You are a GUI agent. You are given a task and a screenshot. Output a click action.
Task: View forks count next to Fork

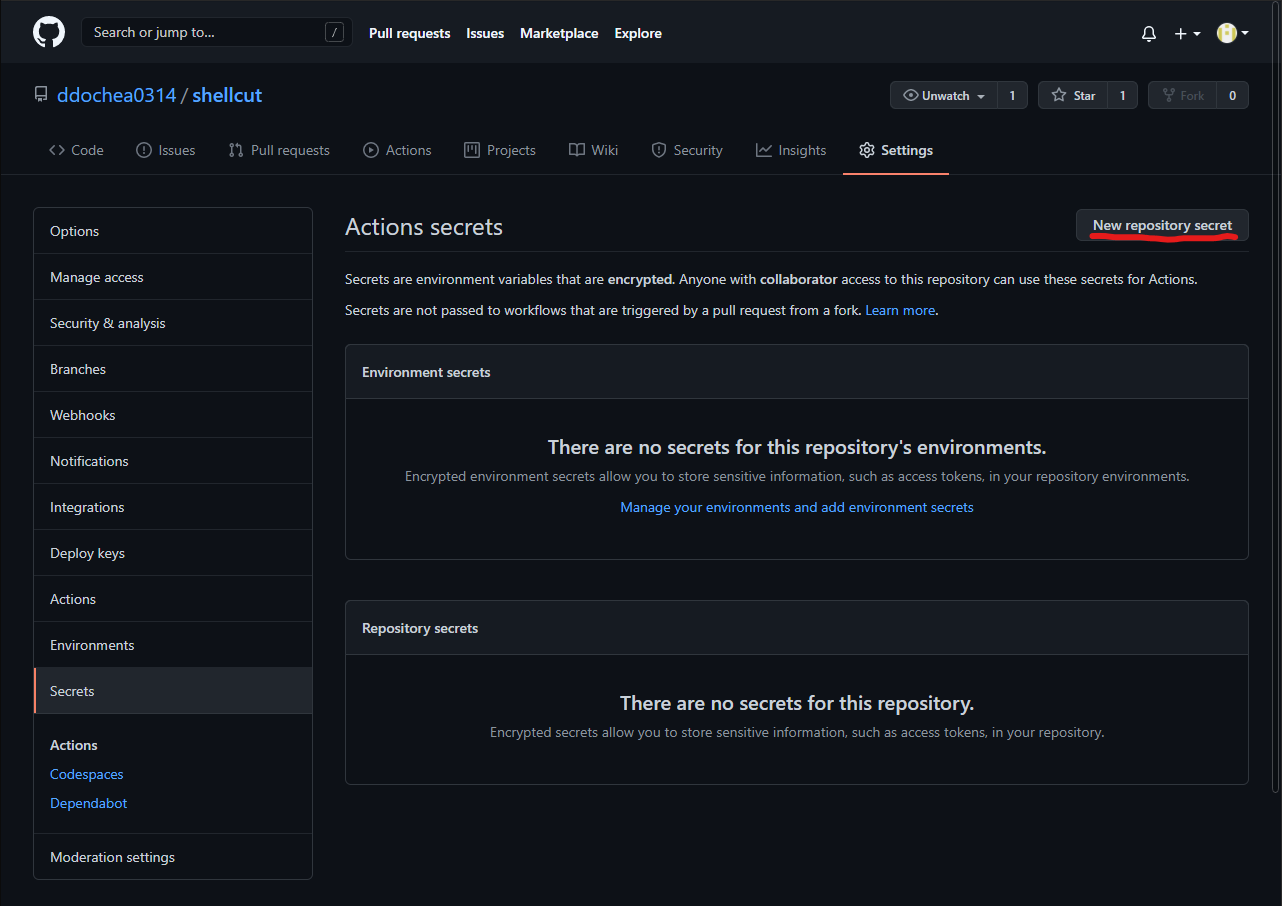click(1232, 95)
